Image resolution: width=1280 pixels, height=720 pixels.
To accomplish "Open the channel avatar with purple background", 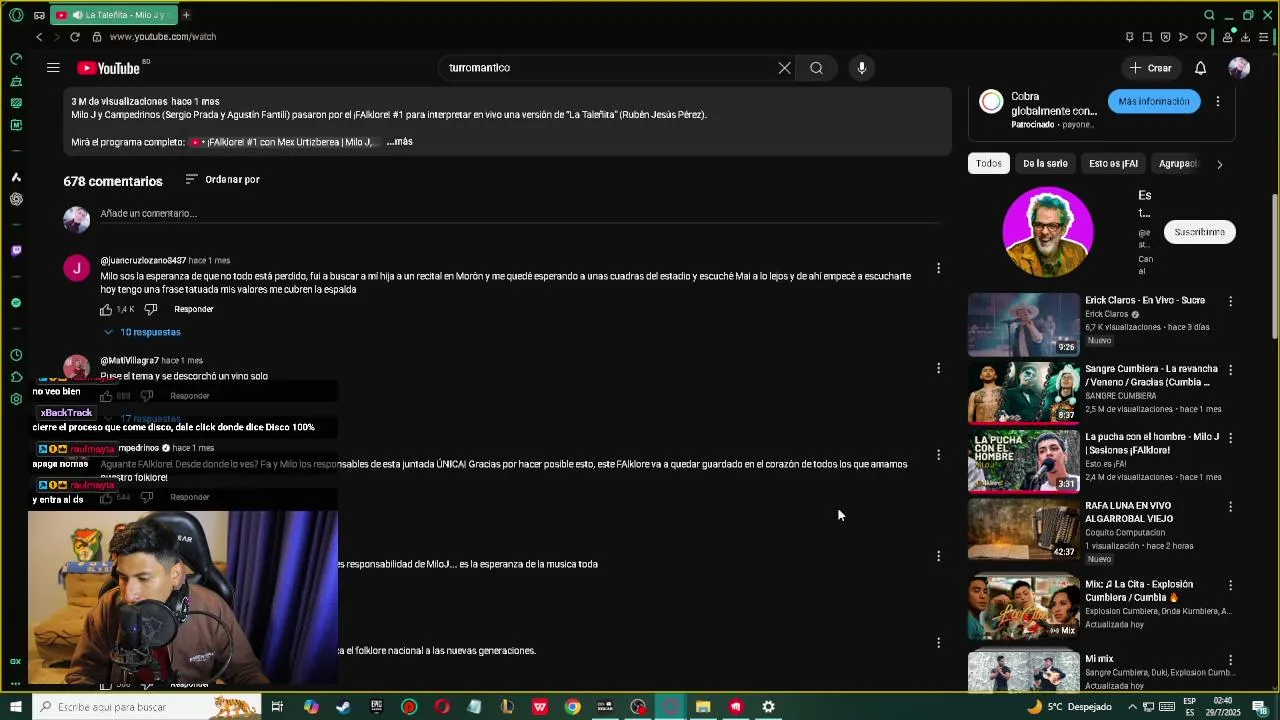I will point(1048,232).
